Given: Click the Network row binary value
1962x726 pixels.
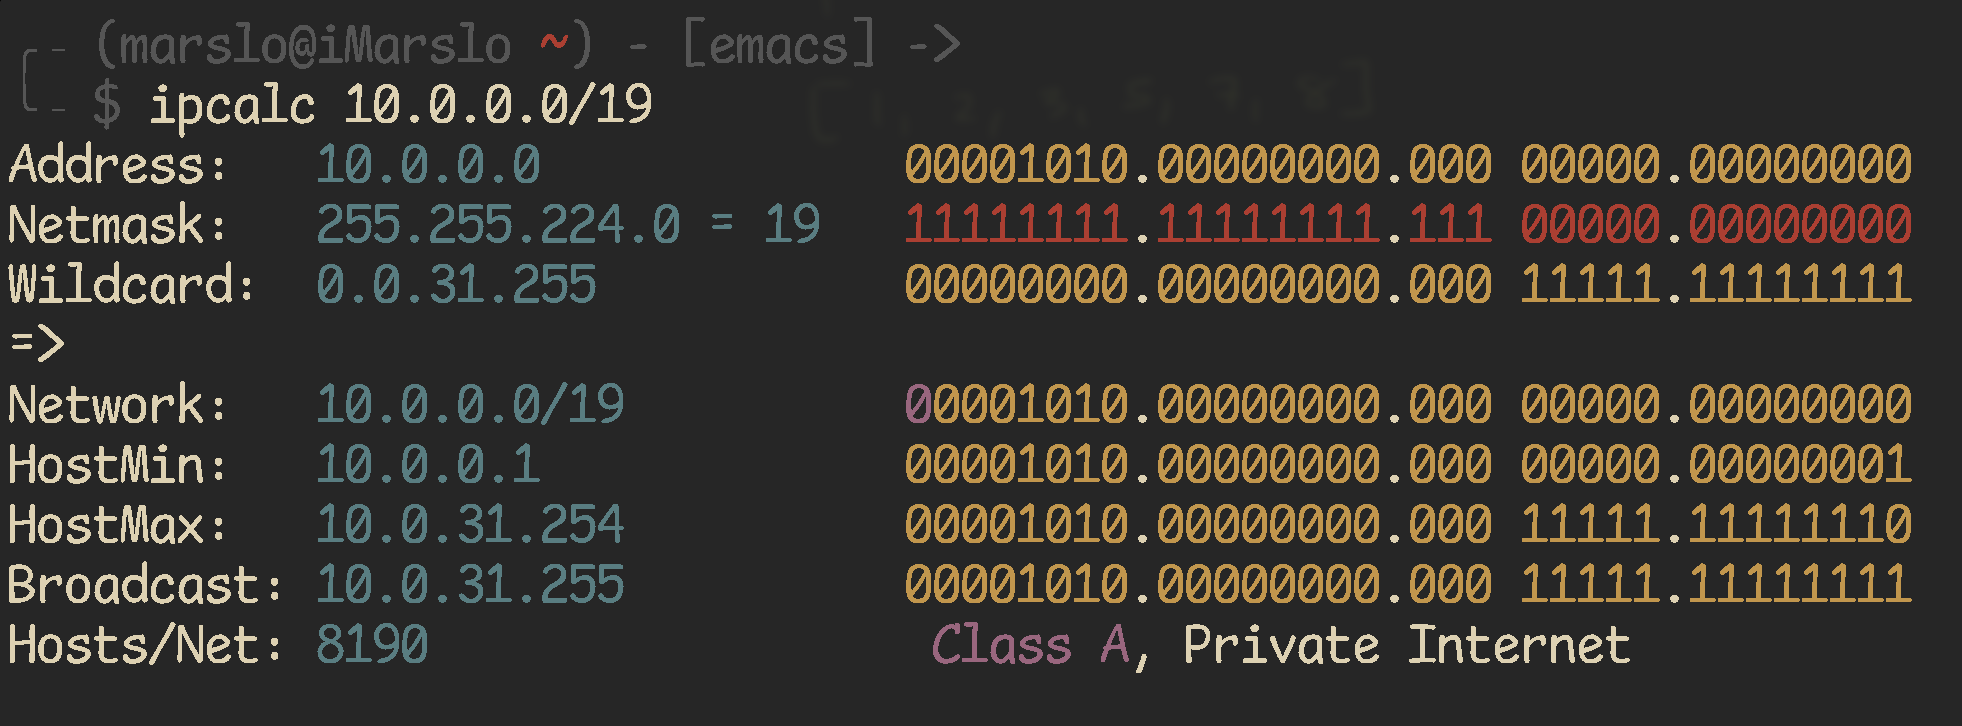Looking at the screenshot, I should tap(1408, 405).
